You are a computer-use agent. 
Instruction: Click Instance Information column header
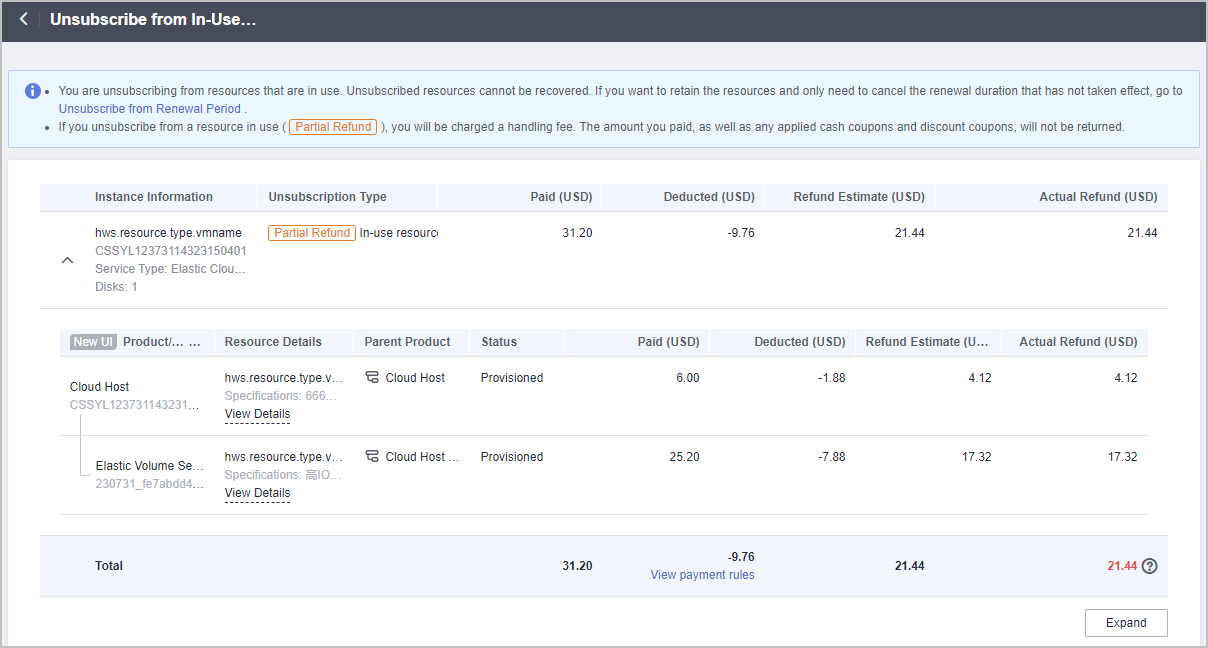(154, 197)
